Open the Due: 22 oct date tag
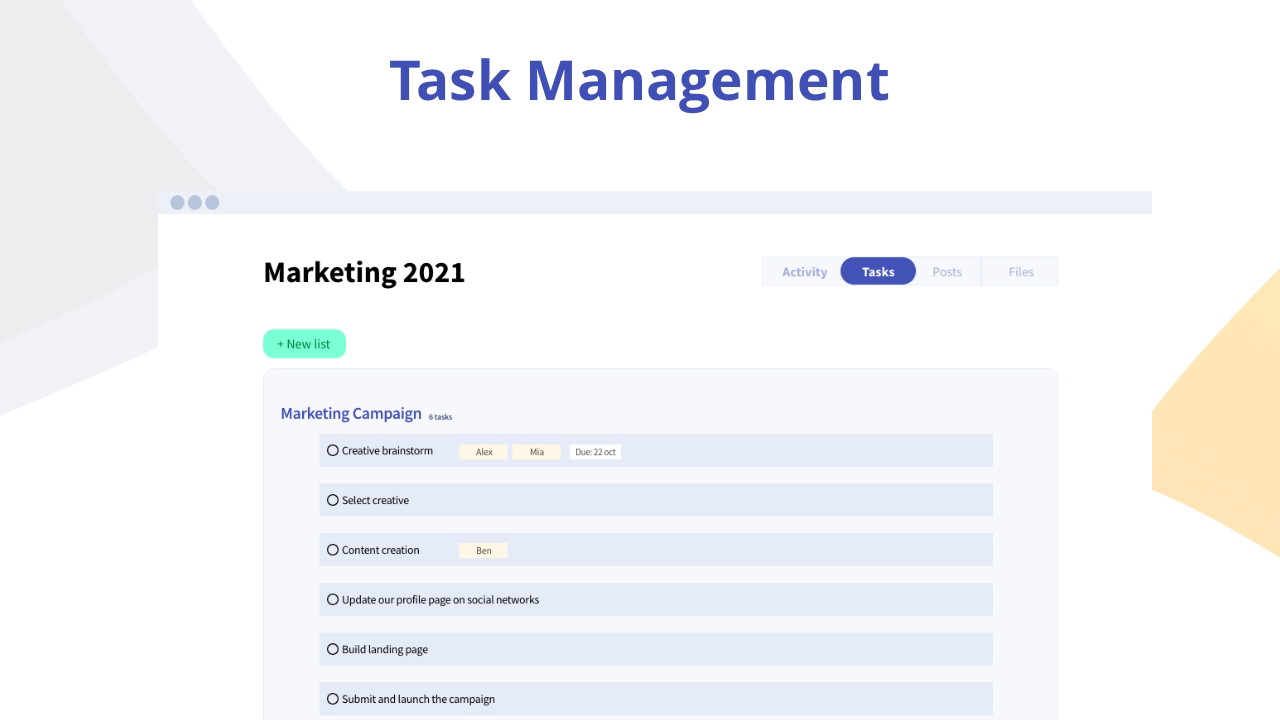Viewport: 1280px width, 720px height. click(595, 452)
